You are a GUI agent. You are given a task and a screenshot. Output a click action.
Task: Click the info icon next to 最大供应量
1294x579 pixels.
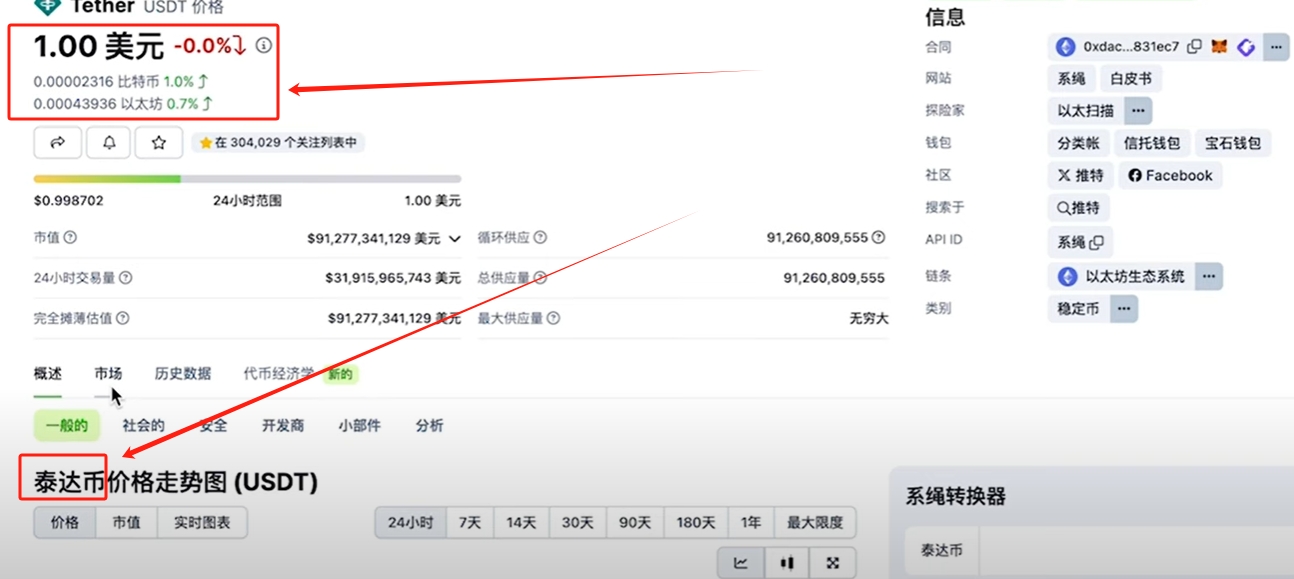[x=553, y=318]
